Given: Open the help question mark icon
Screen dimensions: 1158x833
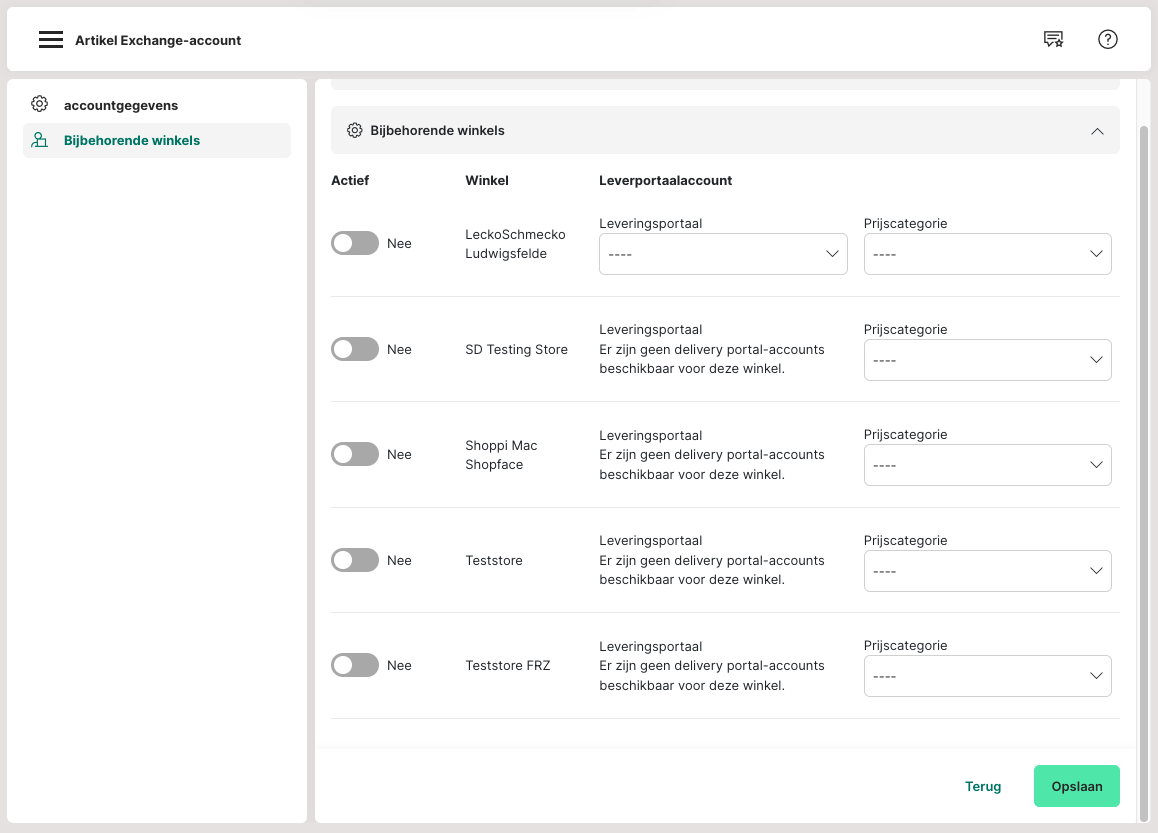Looking at the screenshot, I should [x=1107, y=40].
